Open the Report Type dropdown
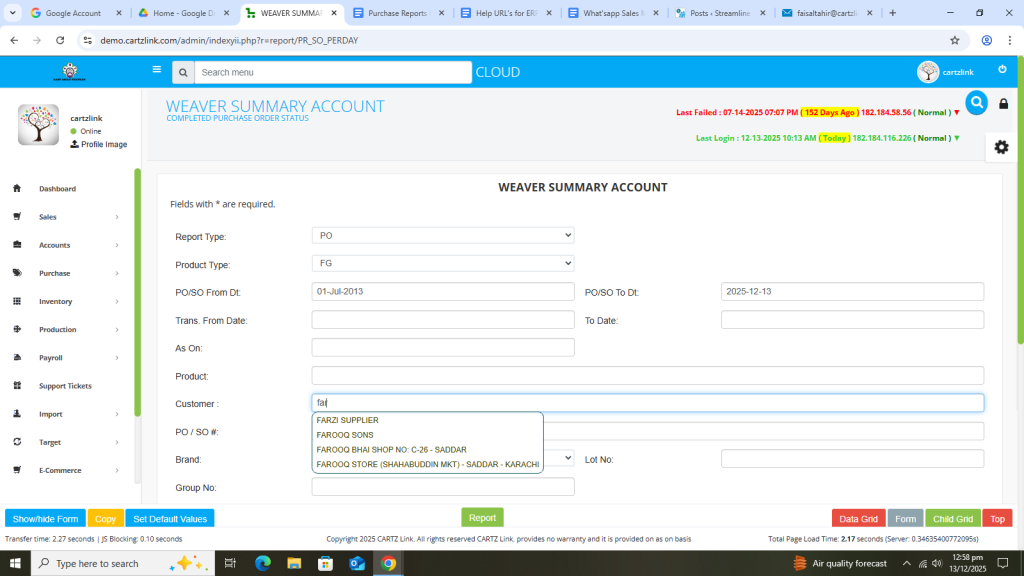 click(443, 236)
